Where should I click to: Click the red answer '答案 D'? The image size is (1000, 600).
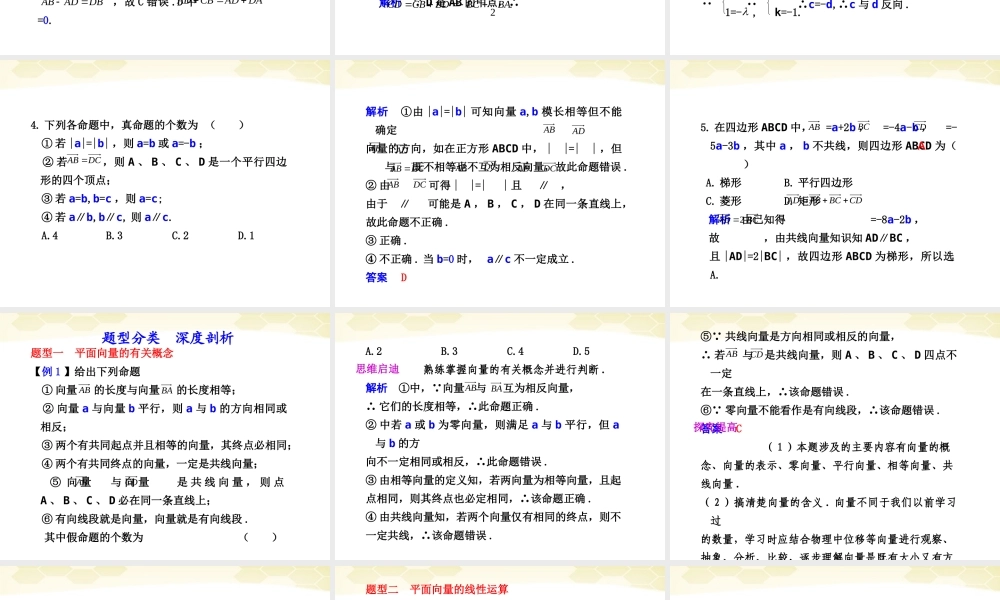tap(386, 277)
